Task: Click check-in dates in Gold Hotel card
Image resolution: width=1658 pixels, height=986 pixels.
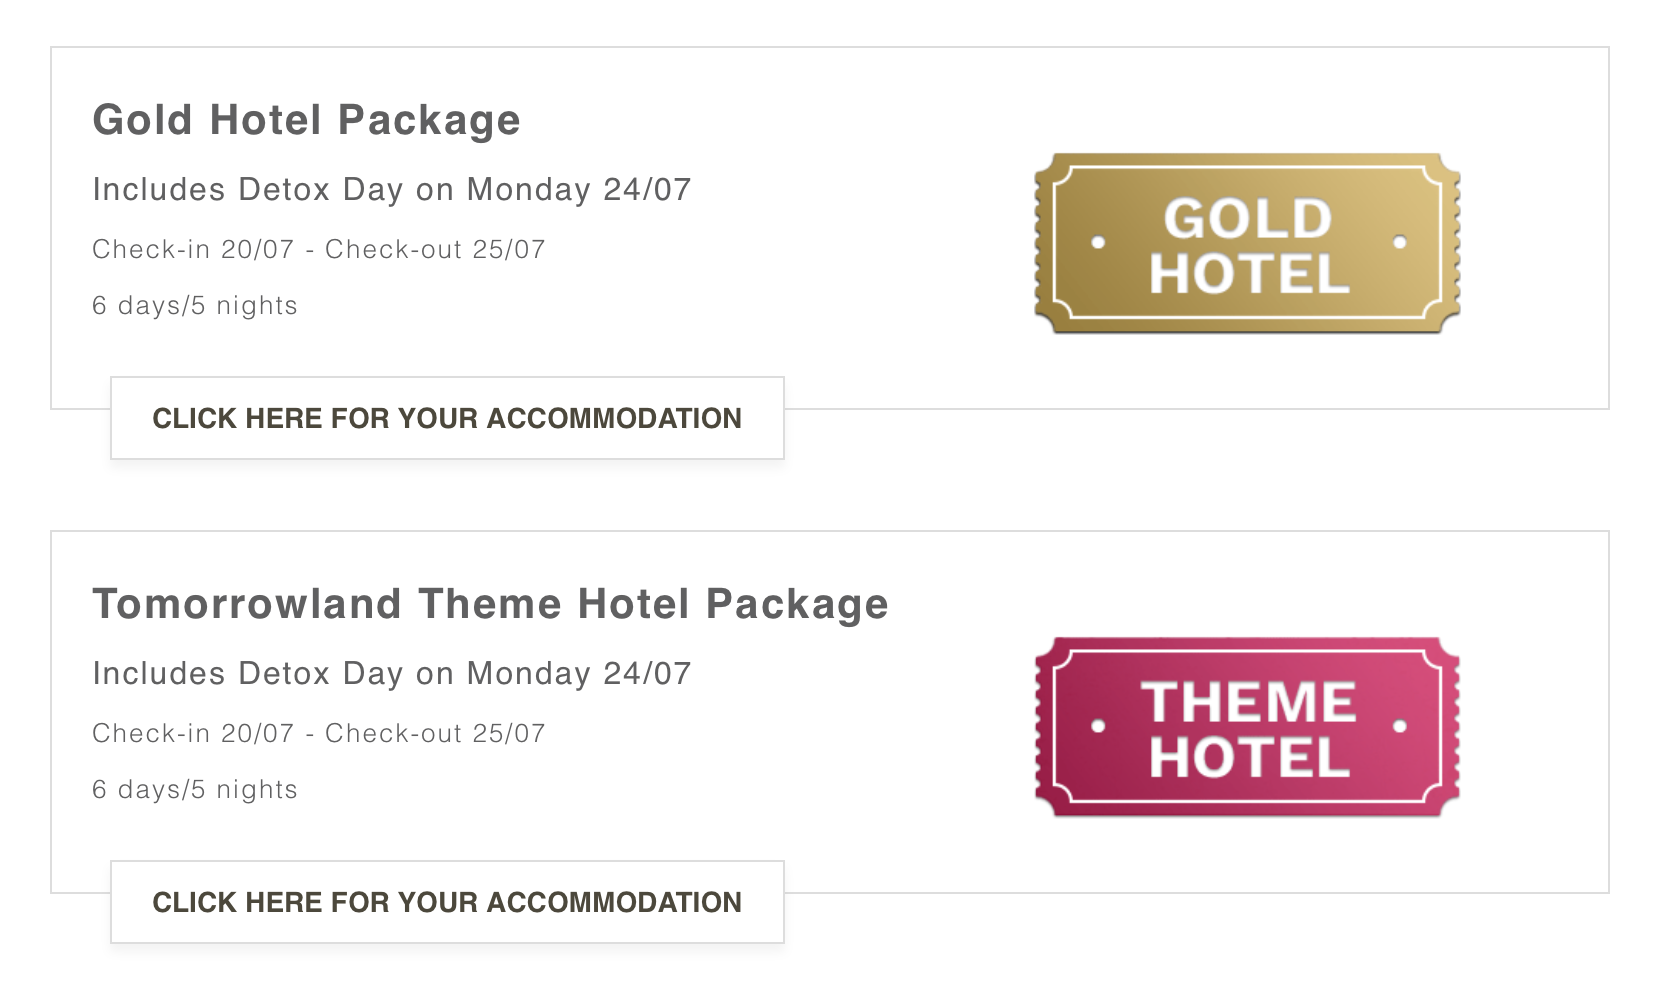Action: [319, 249]
